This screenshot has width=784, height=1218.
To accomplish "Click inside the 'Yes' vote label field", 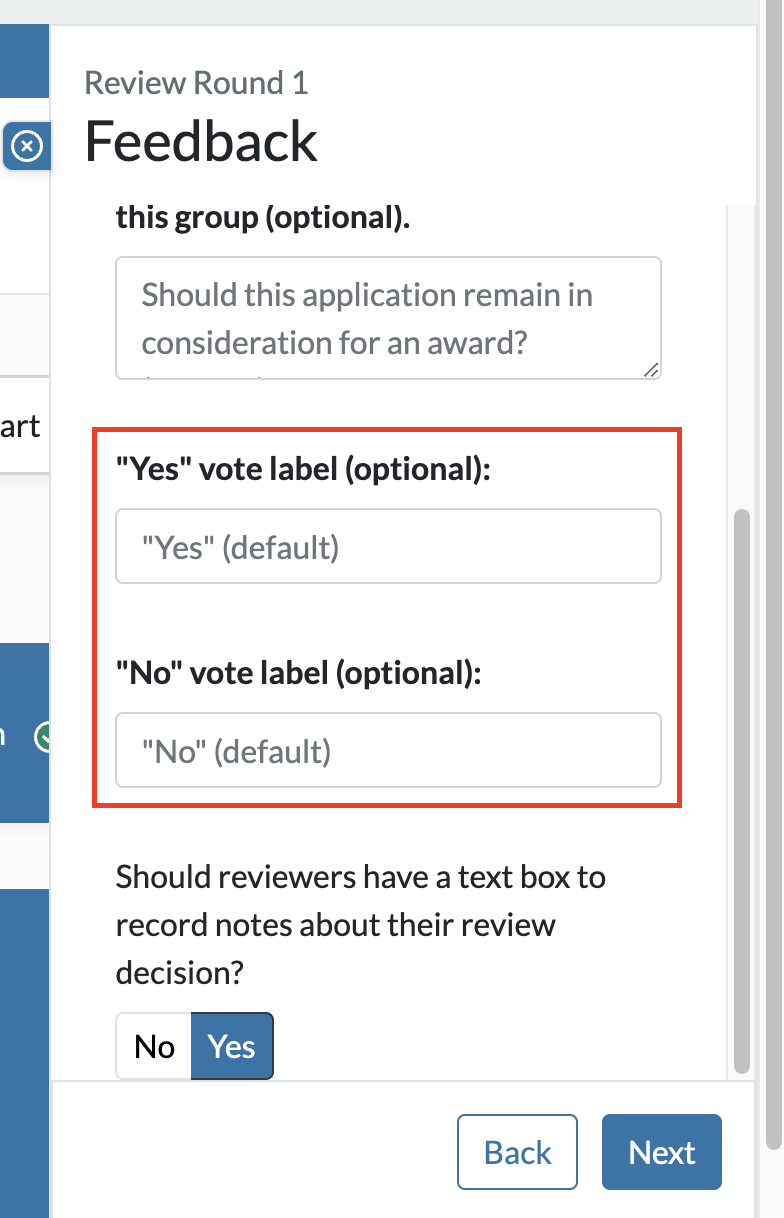I will coord(388,546).
